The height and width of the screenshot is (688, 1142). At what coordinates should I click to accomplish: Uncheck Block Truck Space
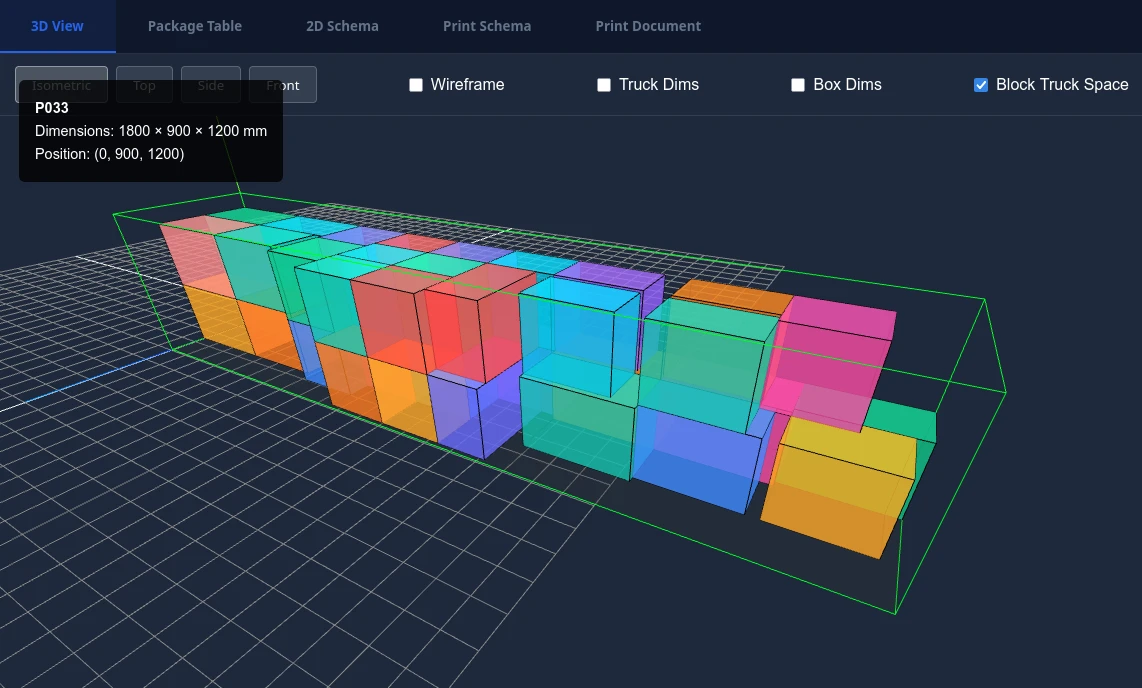point(981,85)
